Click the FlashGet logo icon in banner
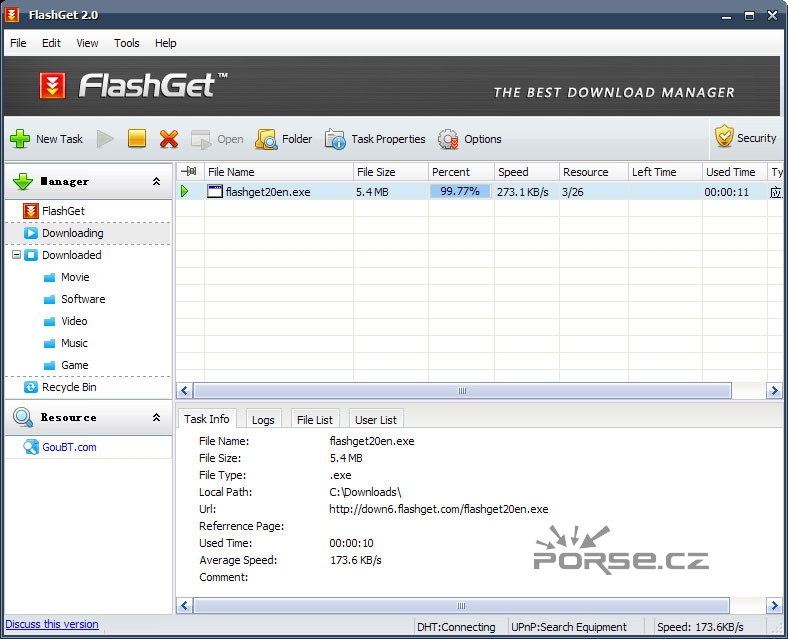Image resolution: width=788 pixels, height=639 pixels. [x=52, y=85]
